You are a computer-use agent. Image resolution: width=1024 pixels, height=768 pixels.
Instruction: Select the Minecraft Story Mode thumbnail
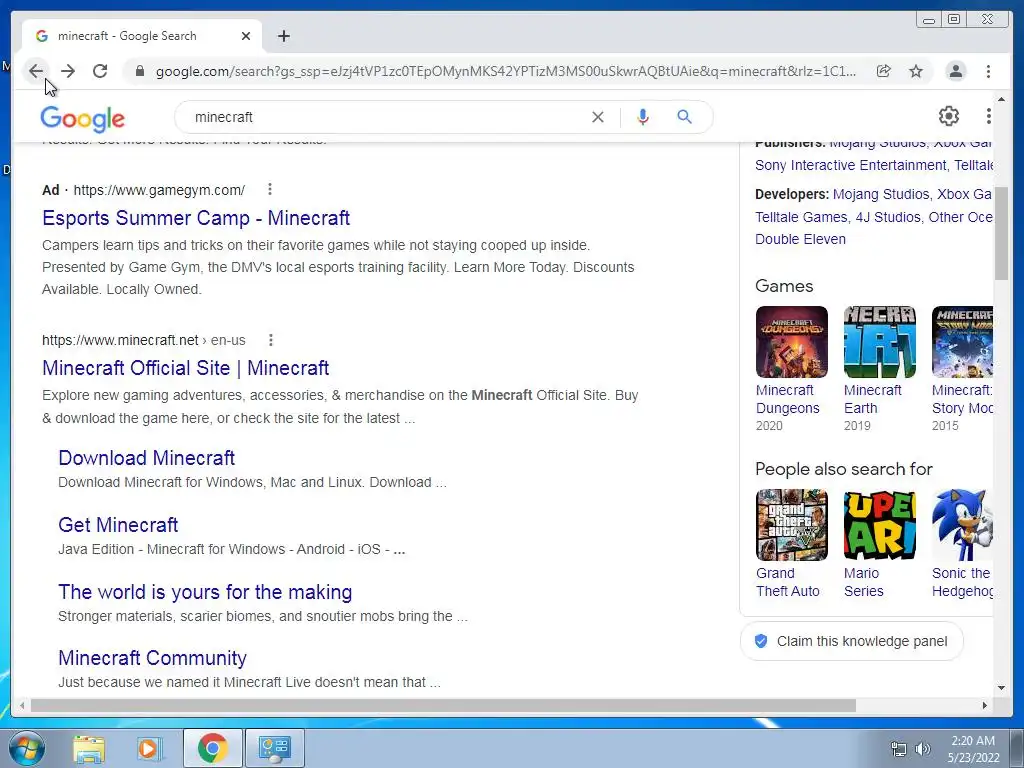[x=963, y=342]
